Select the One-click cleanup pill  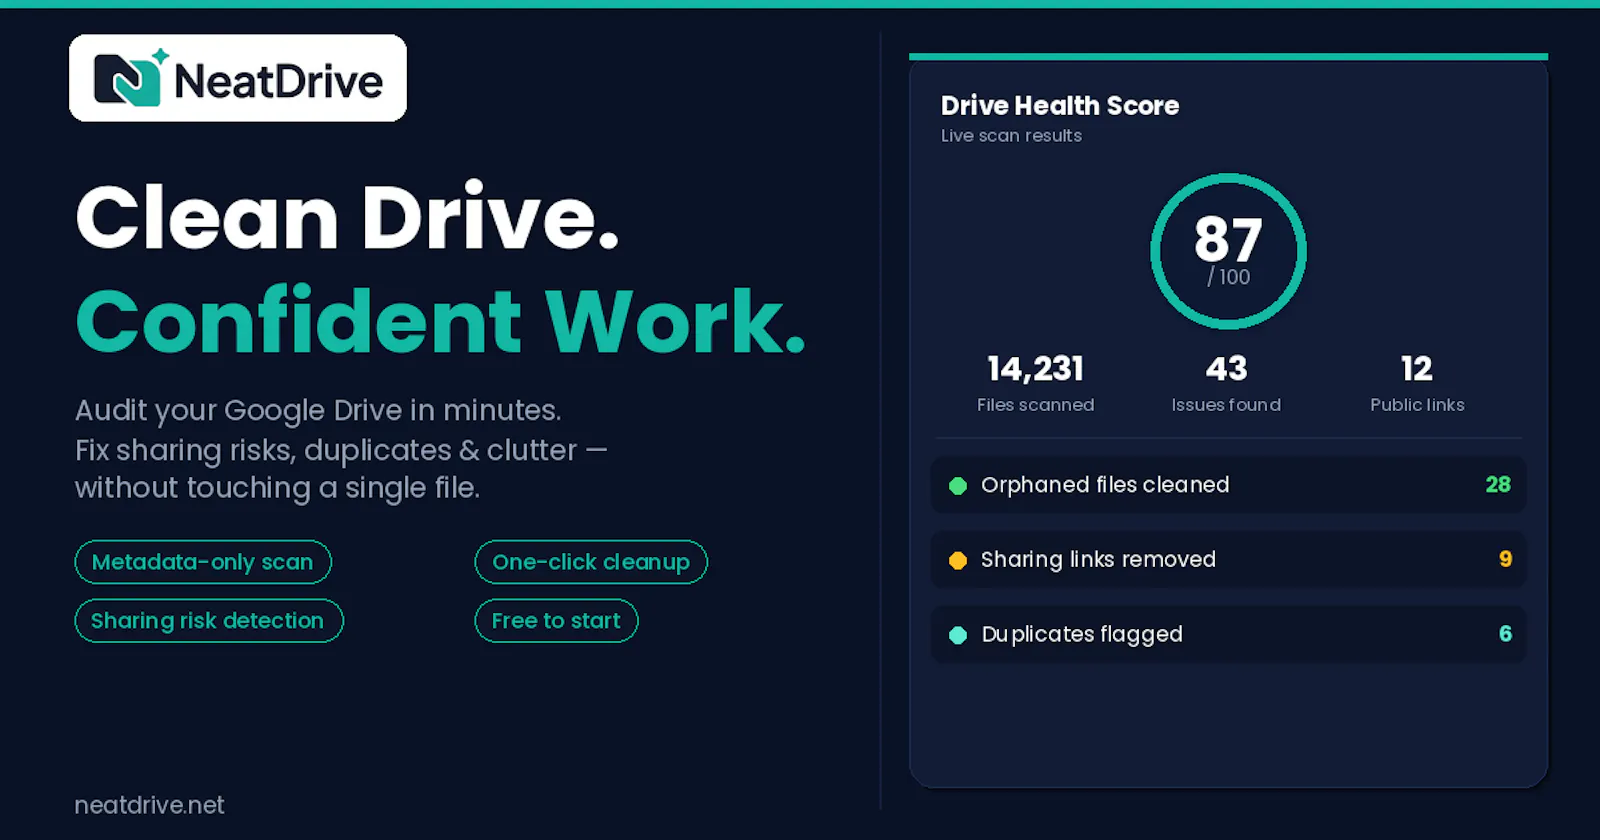(591, 562)
